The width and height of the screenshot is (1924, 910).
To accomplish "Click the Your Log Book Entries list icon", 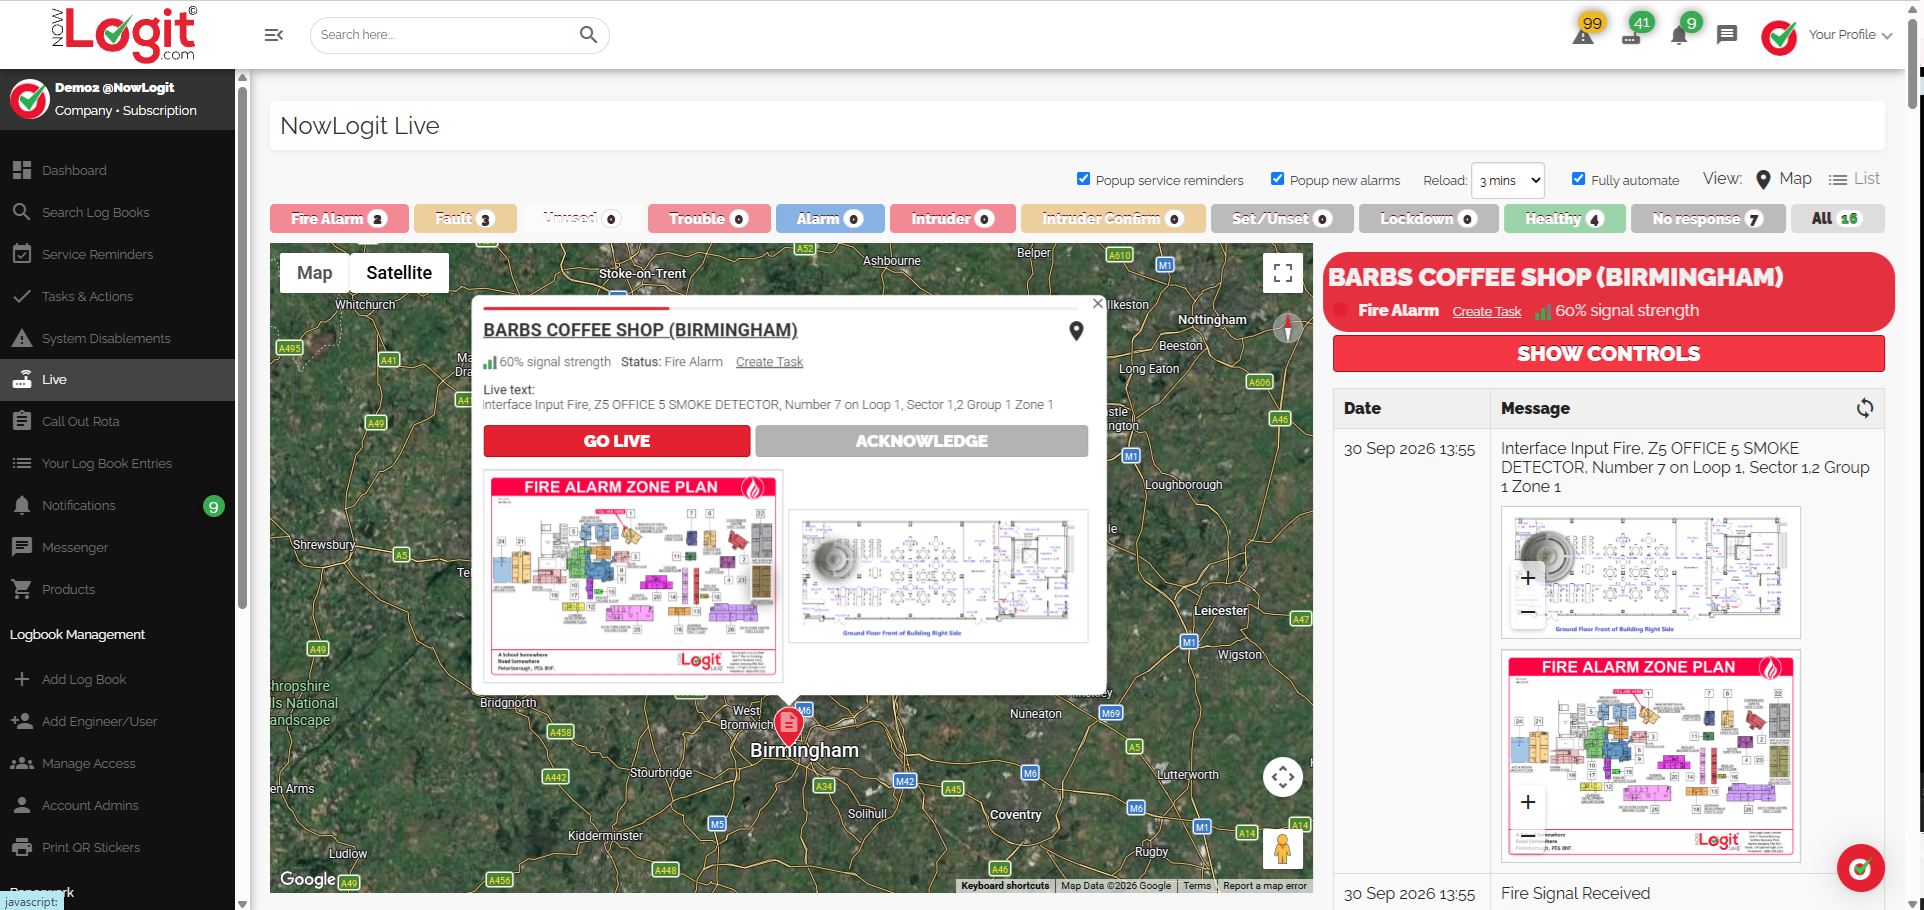I will point(22,463).
